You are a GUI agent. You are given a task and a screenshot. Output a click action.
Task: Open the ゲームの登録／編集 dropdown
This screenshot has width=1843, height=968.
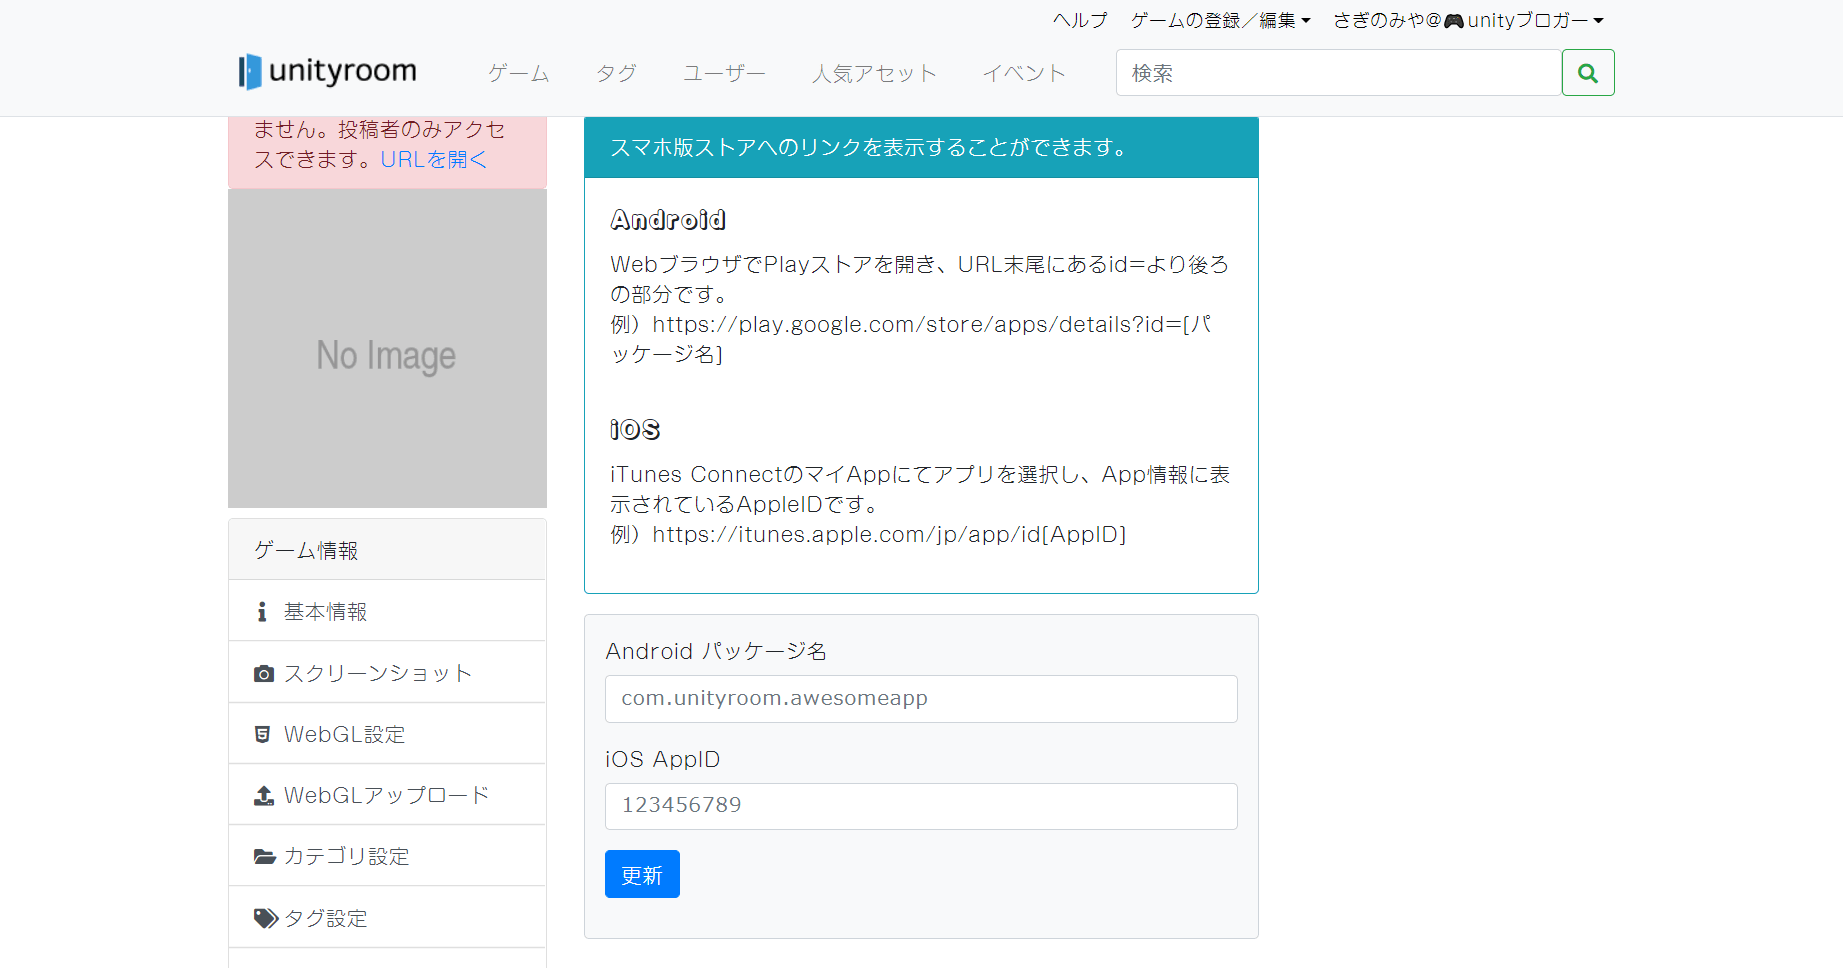pos(1218,19)
